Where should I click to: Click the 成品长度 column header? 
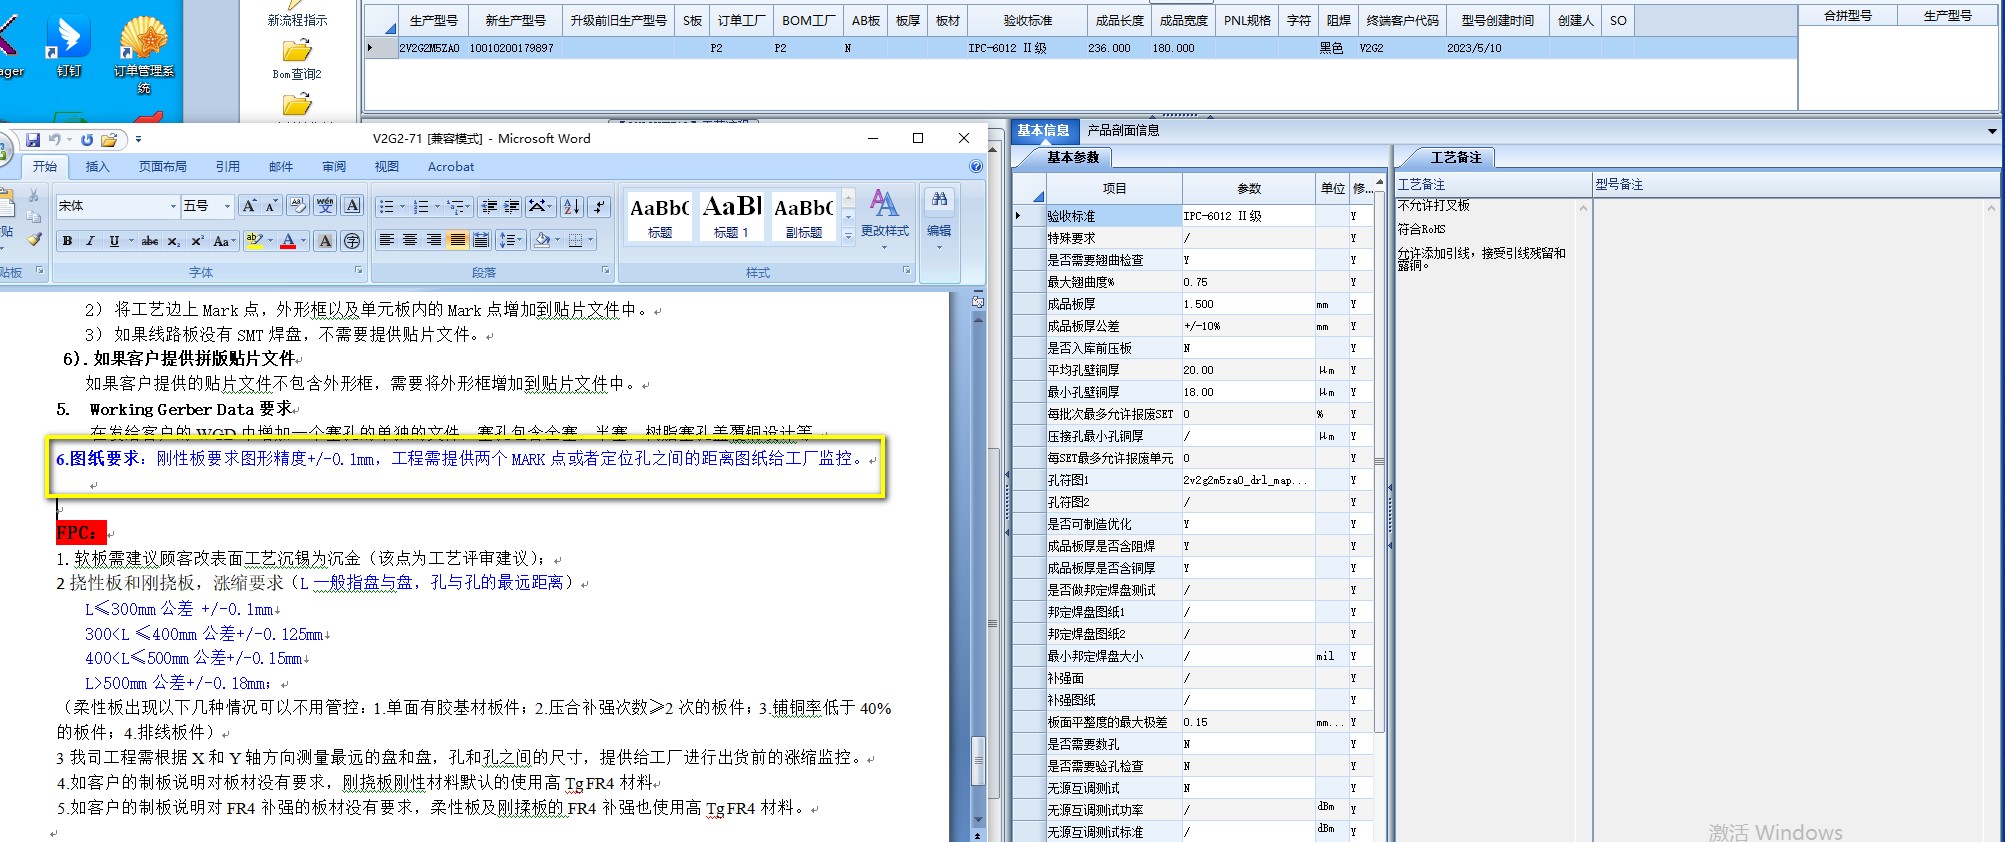click(x=1119, y=20)
